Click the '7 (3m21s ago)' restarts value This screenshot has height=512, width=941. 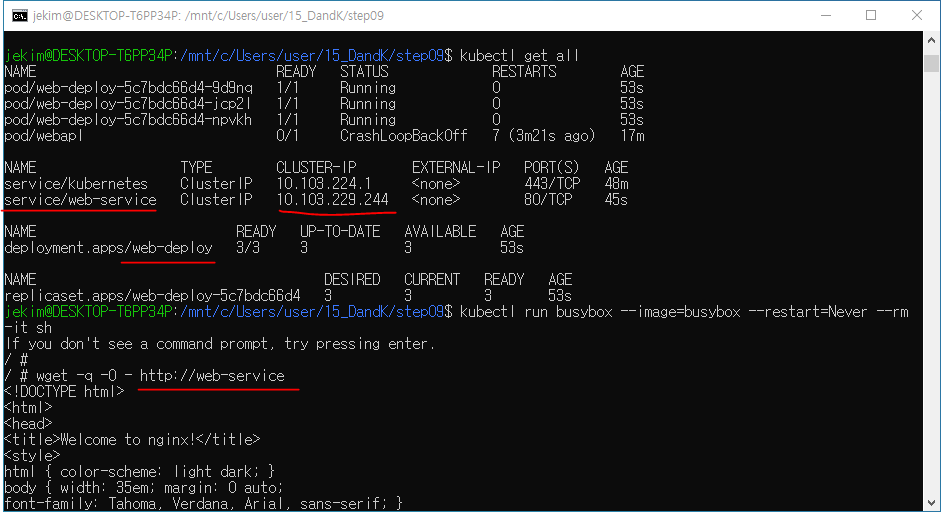[544, 136]
